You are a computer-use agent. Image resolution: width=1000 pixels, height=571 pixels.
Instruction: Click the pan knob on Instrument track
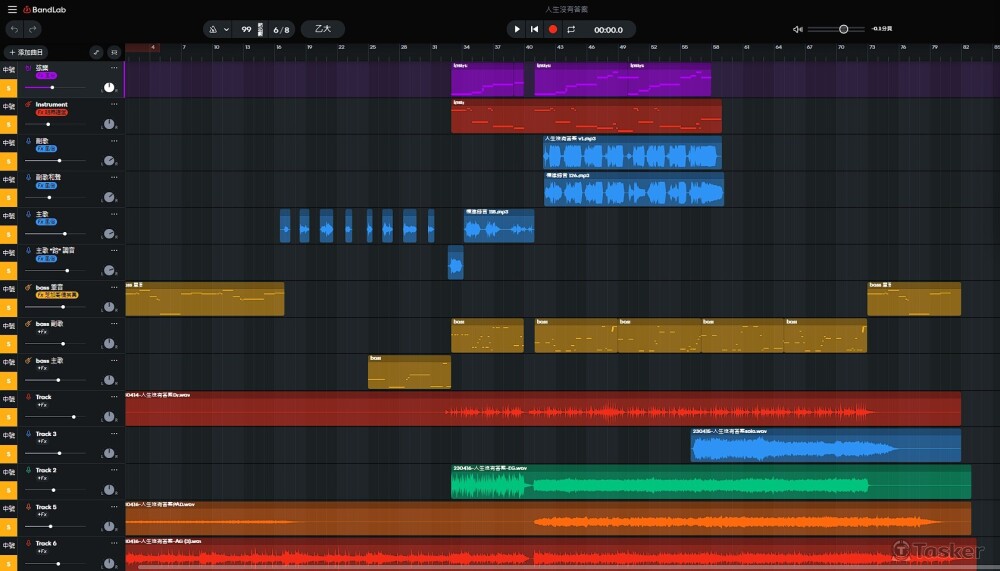(x=109, y=124)
